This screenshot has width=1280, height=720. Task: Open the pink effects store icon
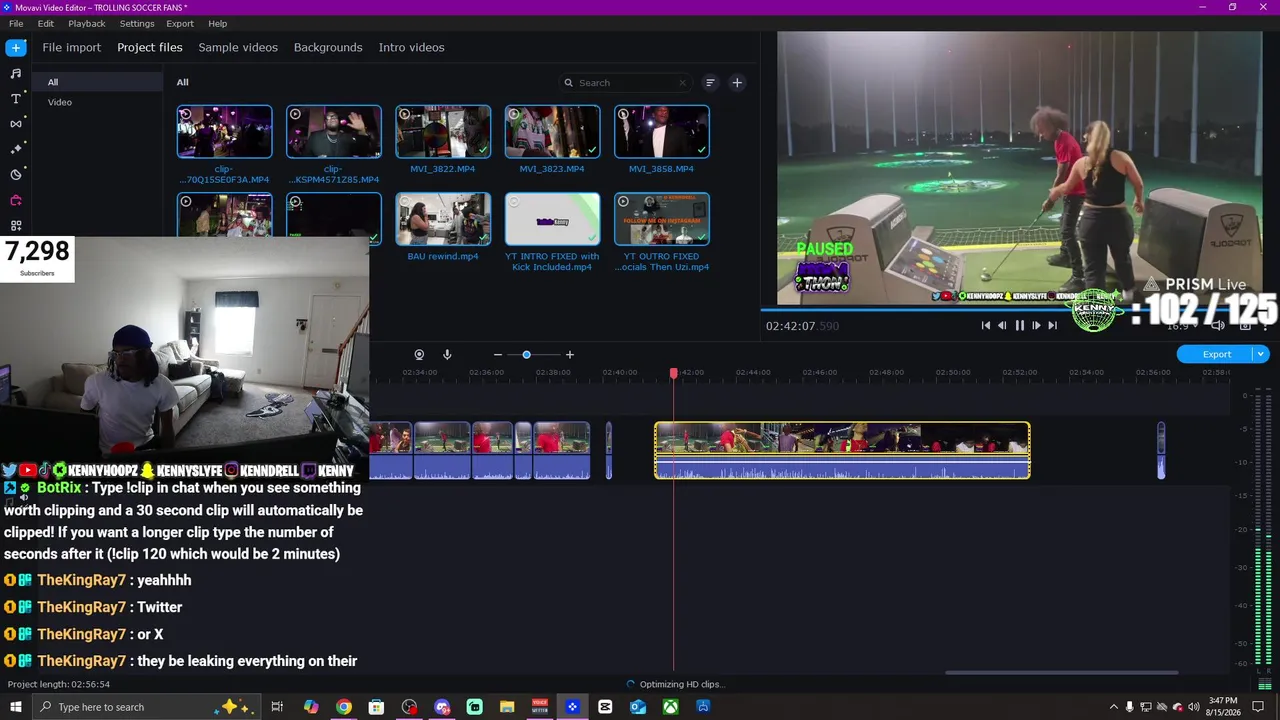pyautogui.click(x=16, y=200)
